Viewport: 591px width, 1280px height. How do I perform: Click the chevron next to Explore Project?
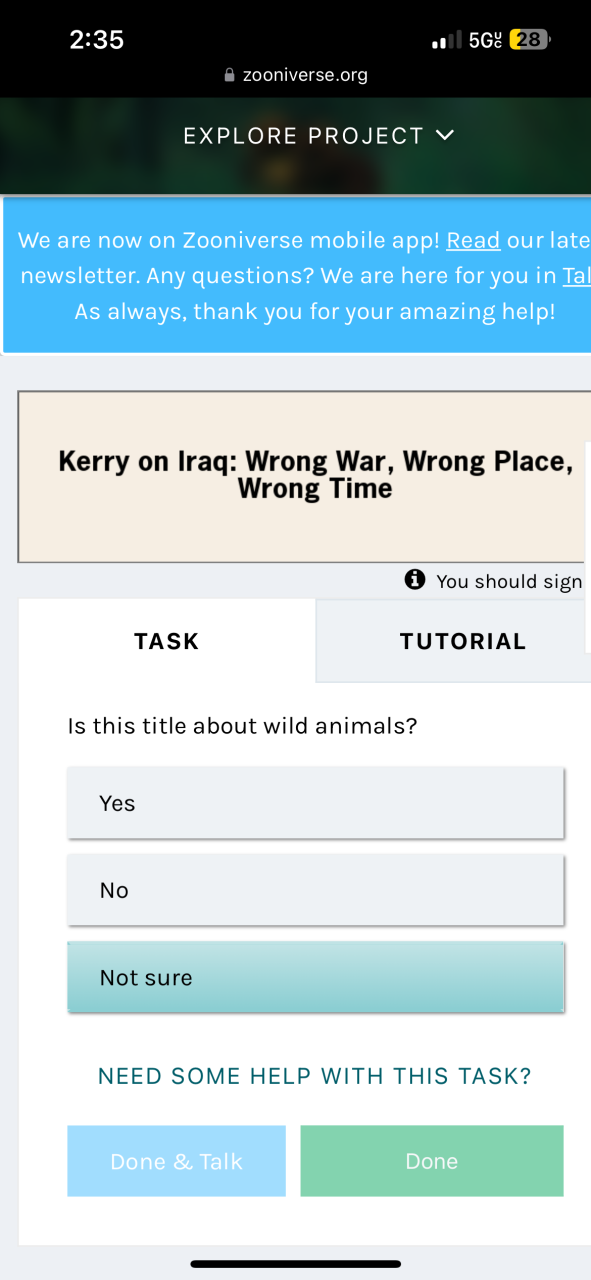[445, 135]
